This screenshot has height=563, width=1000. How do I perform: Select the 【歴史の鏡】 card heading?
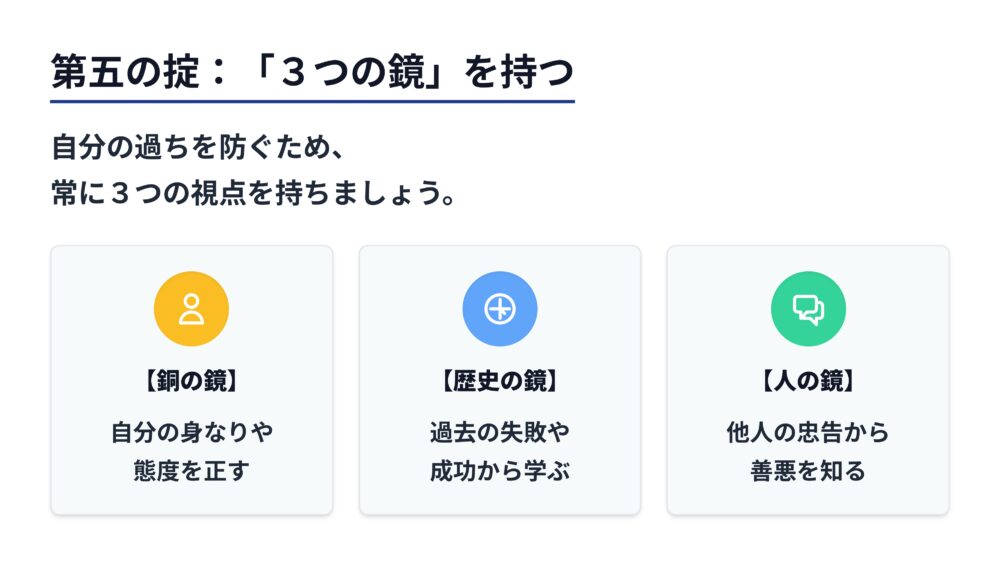[x=499, y=381]
